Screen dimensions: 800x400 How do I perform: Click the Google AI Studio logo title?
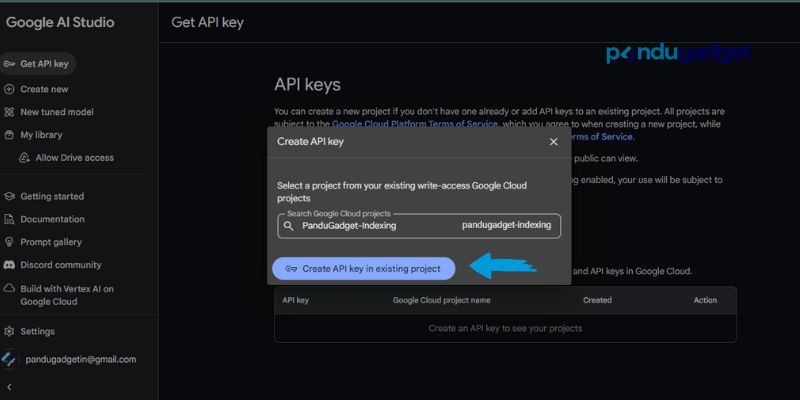[x=60, y=22]
